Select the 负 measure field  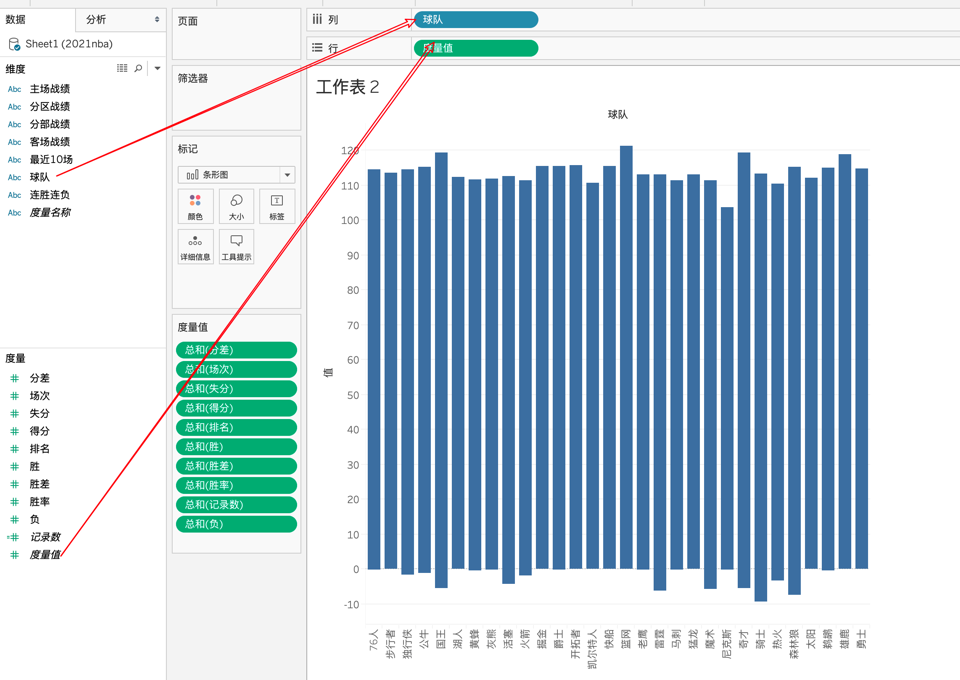coord(34,520)
